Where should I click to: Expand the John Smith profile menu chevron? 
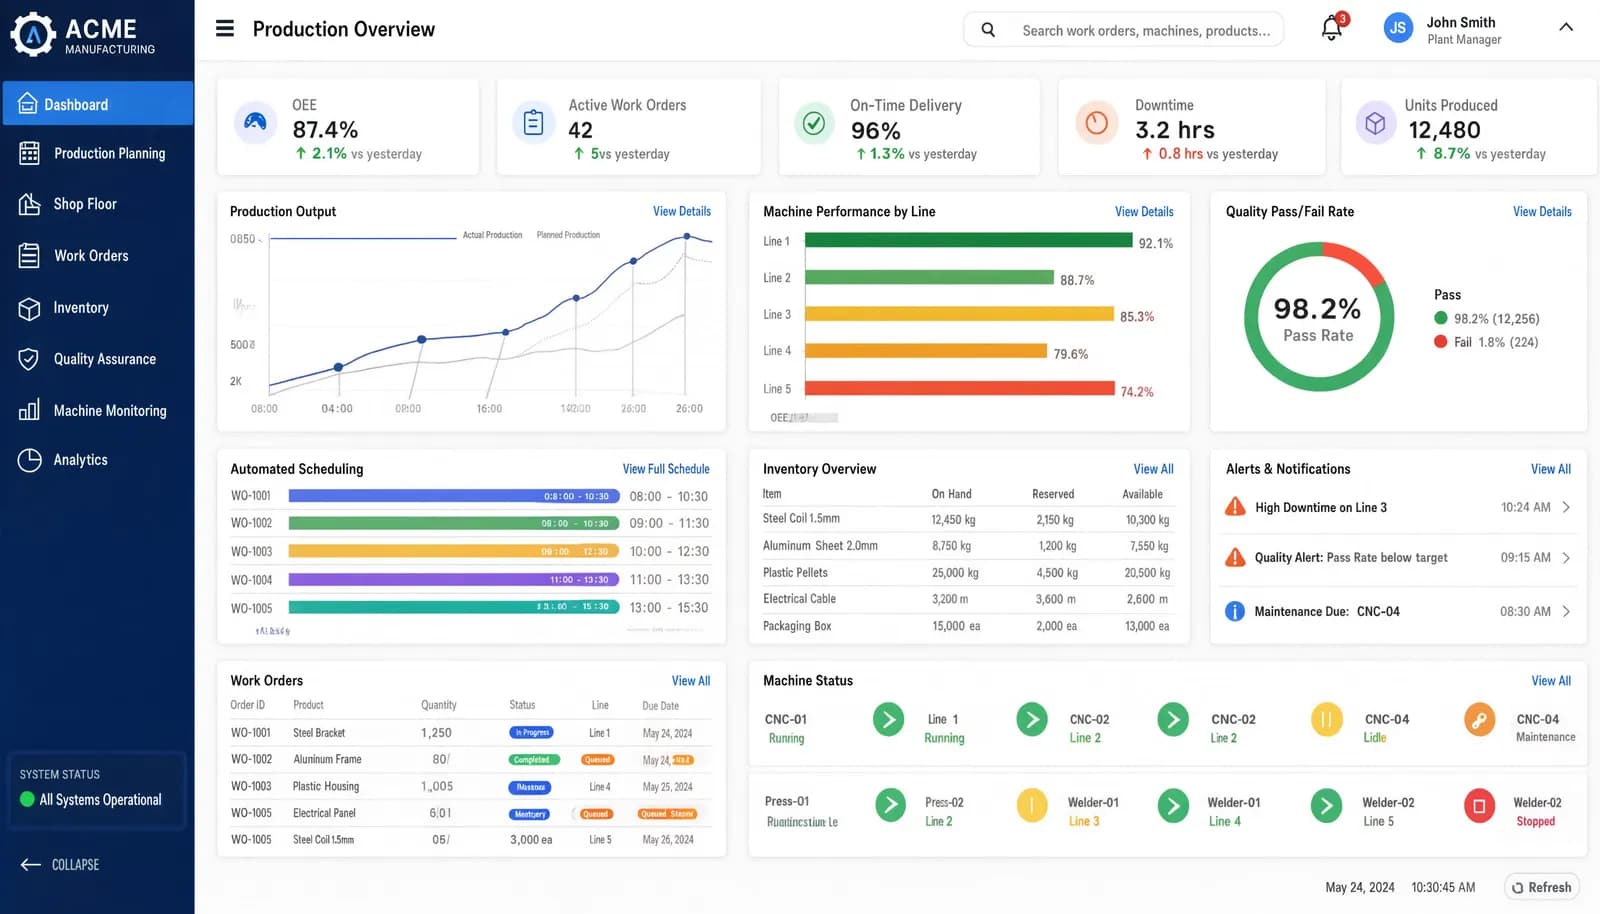click(1566, 28)
